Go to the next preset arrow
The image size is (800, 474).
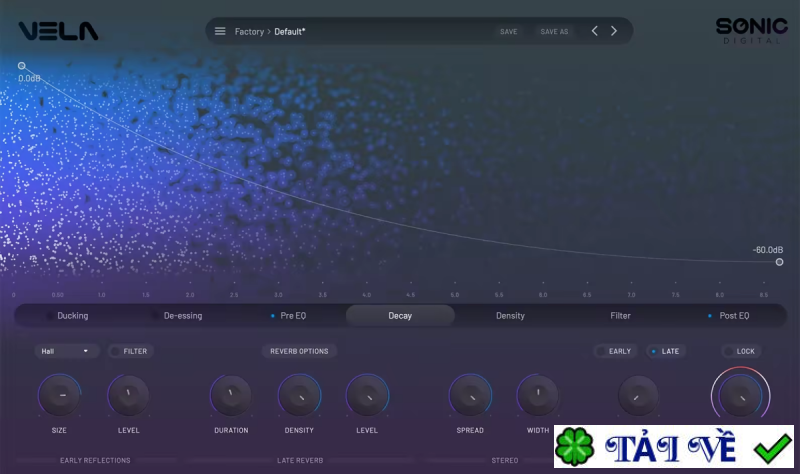614,31
